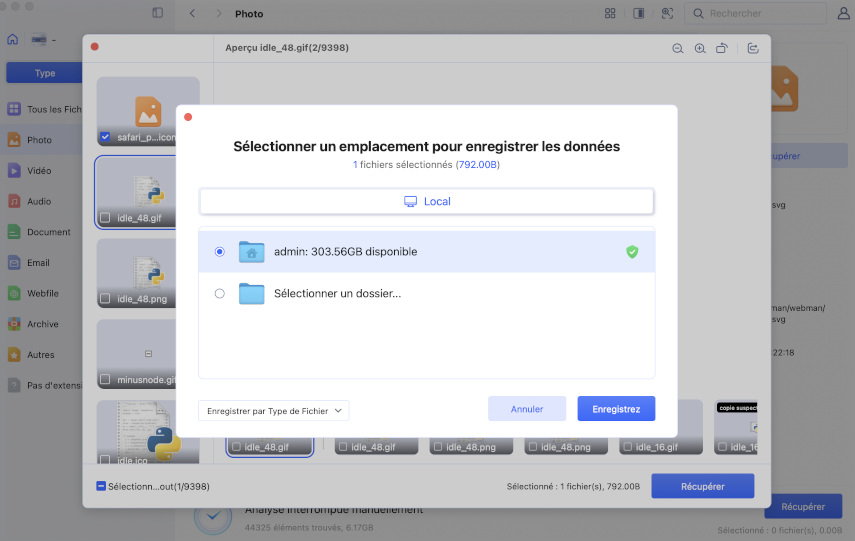Click in the Rechercher search field

(756, 13)
